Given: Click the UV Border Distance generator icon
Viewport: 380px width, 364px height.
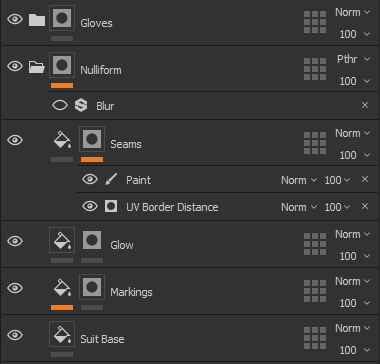Looking at the screenshot, I should (x=111, y=206).
